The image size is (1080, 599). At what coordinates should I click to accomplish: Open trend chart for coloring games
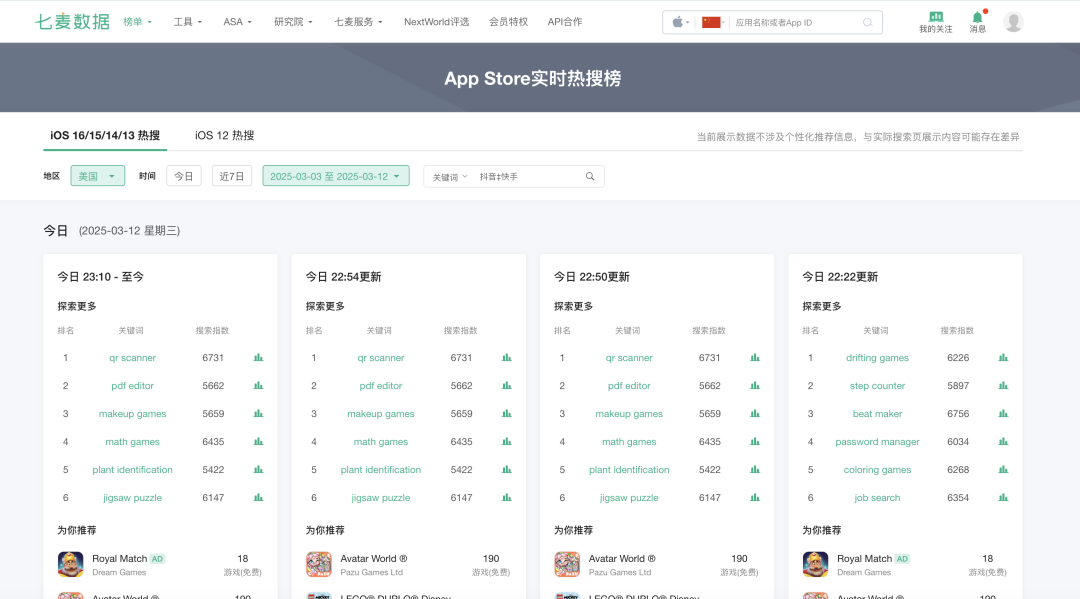pos(1004,470)
